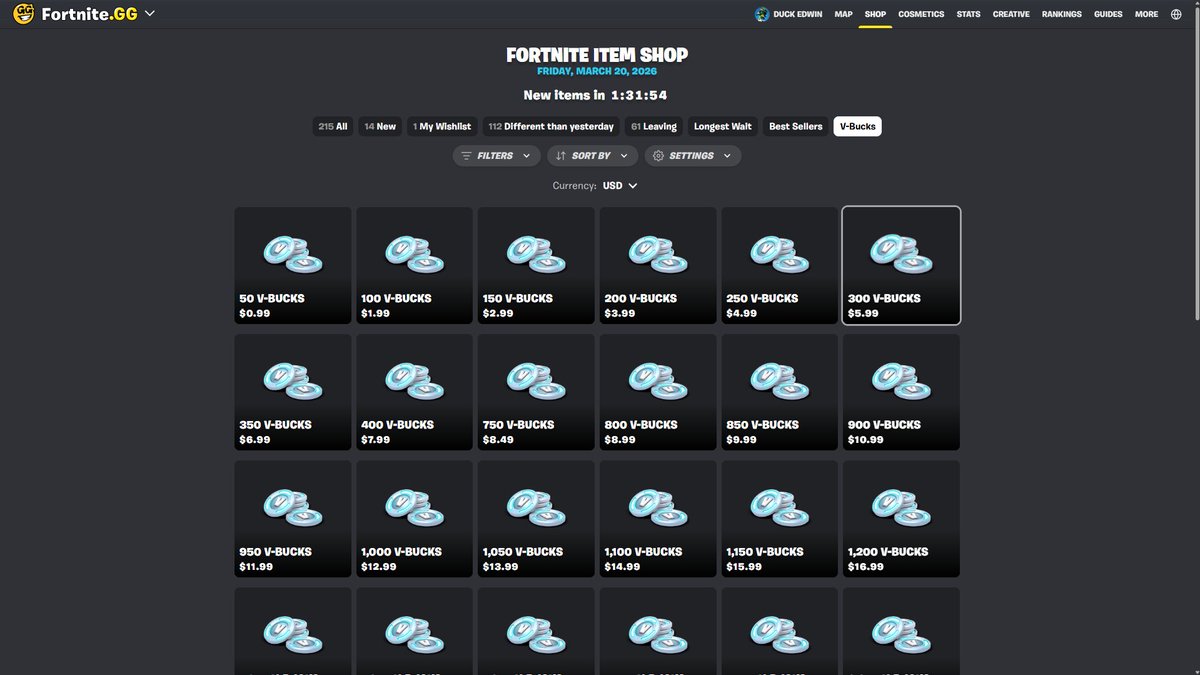Image resolution: width=1200 pixels, height=675 pixels.
Task: Click the New items in countdown timer
Action: (596, 95)
